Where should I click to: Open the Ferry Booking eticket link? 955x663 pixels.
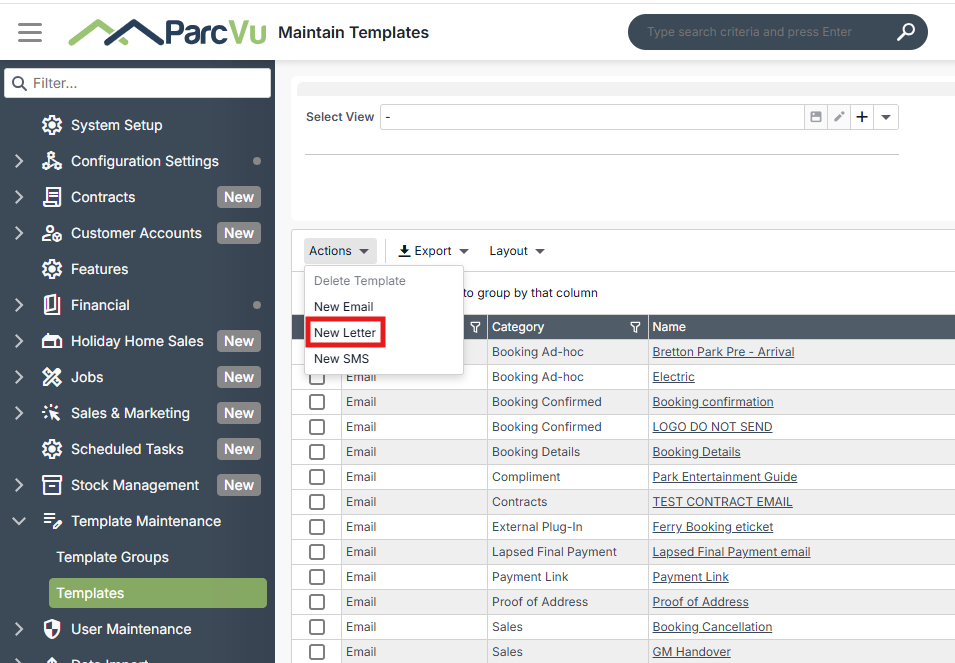[713, 527]
